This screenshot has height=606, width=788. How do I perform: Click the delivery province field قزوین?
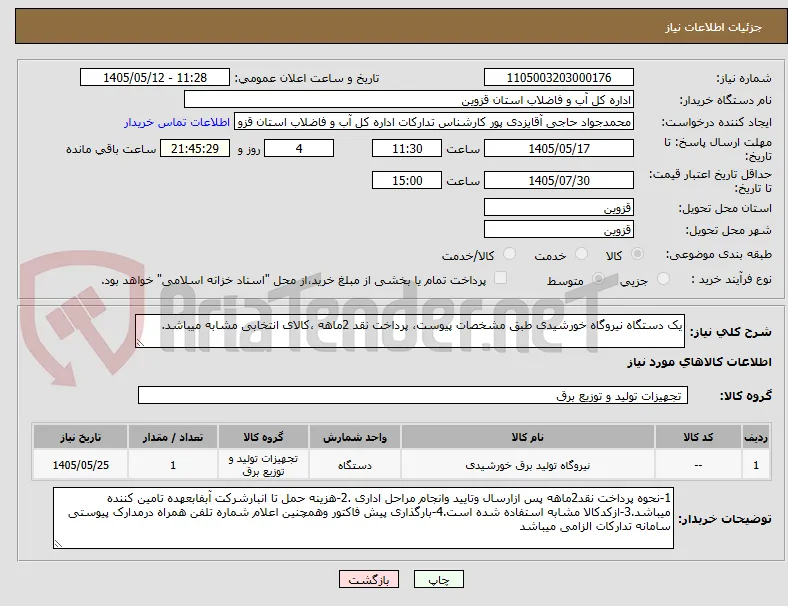click(559, 207)
